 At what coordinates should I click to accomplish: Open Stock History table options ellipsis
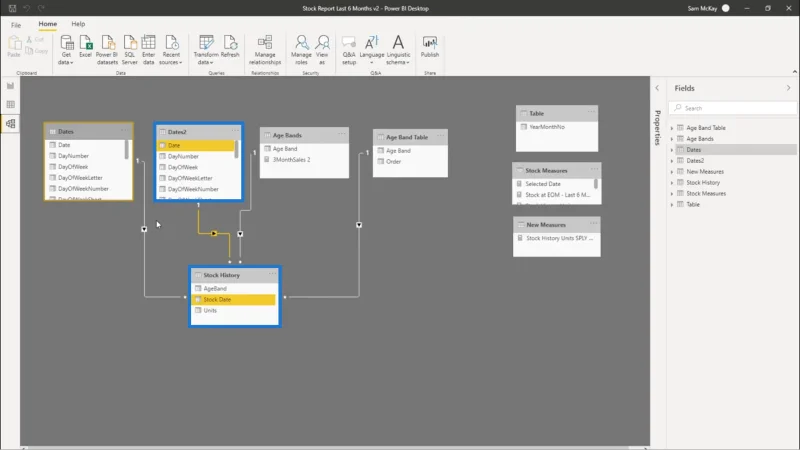(272, 274)
